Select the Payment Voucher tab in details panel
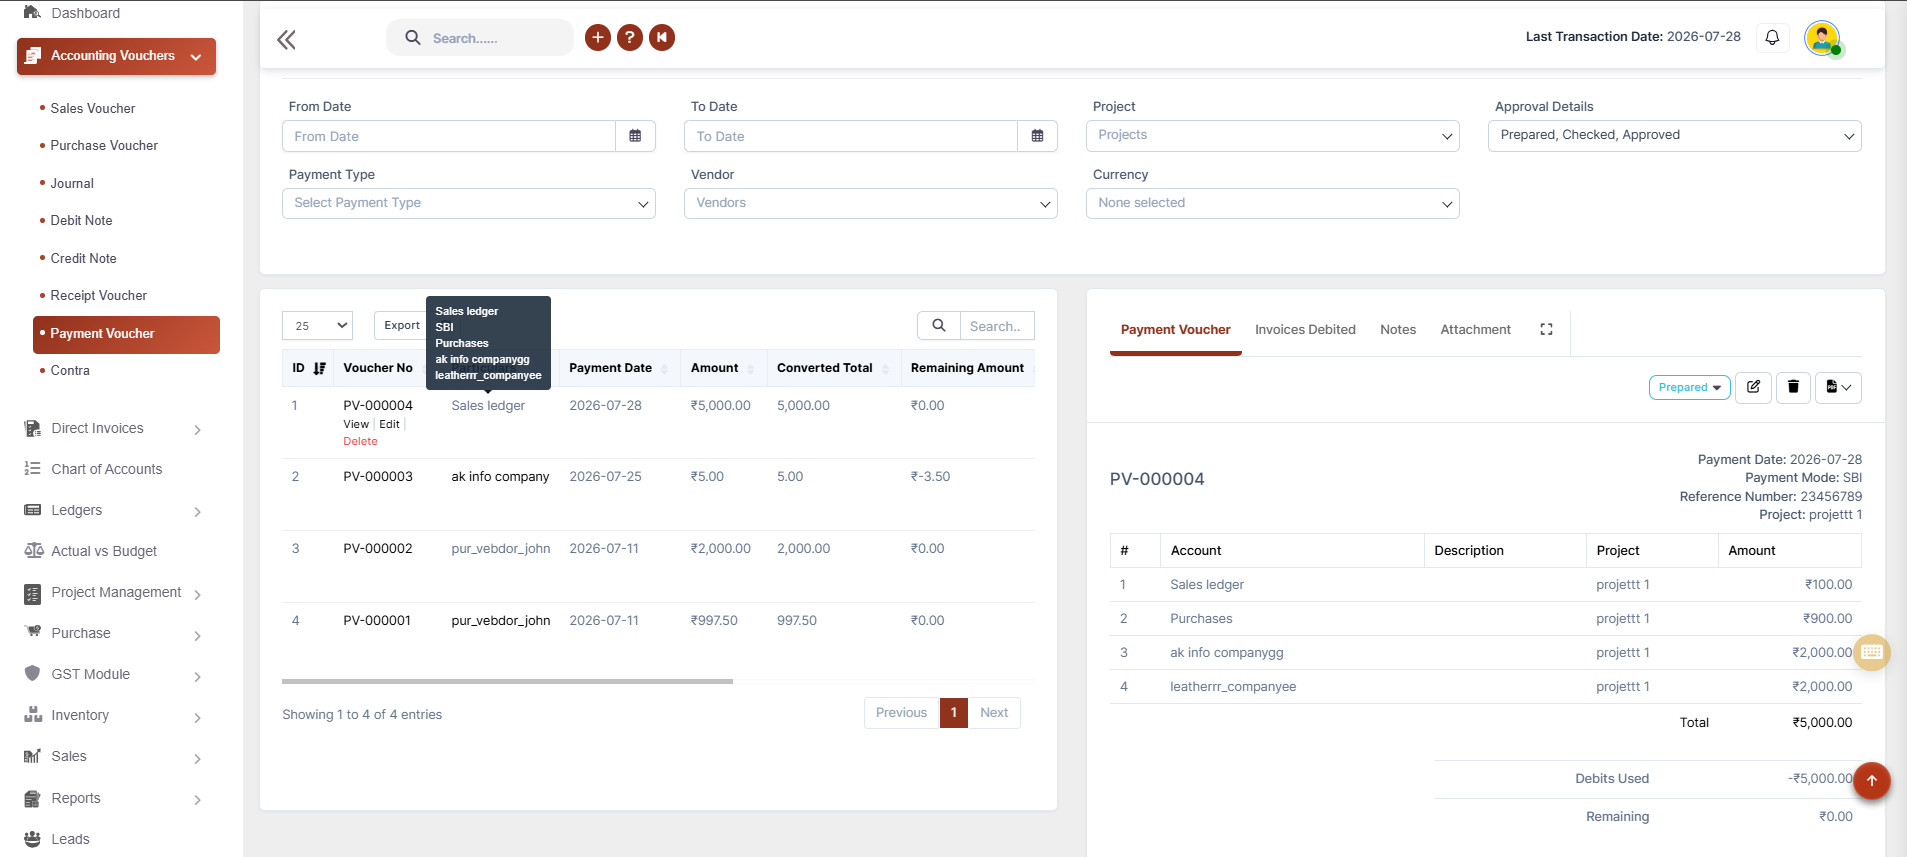Viewport: 1907px width, 857px height. pos(1175,330)
